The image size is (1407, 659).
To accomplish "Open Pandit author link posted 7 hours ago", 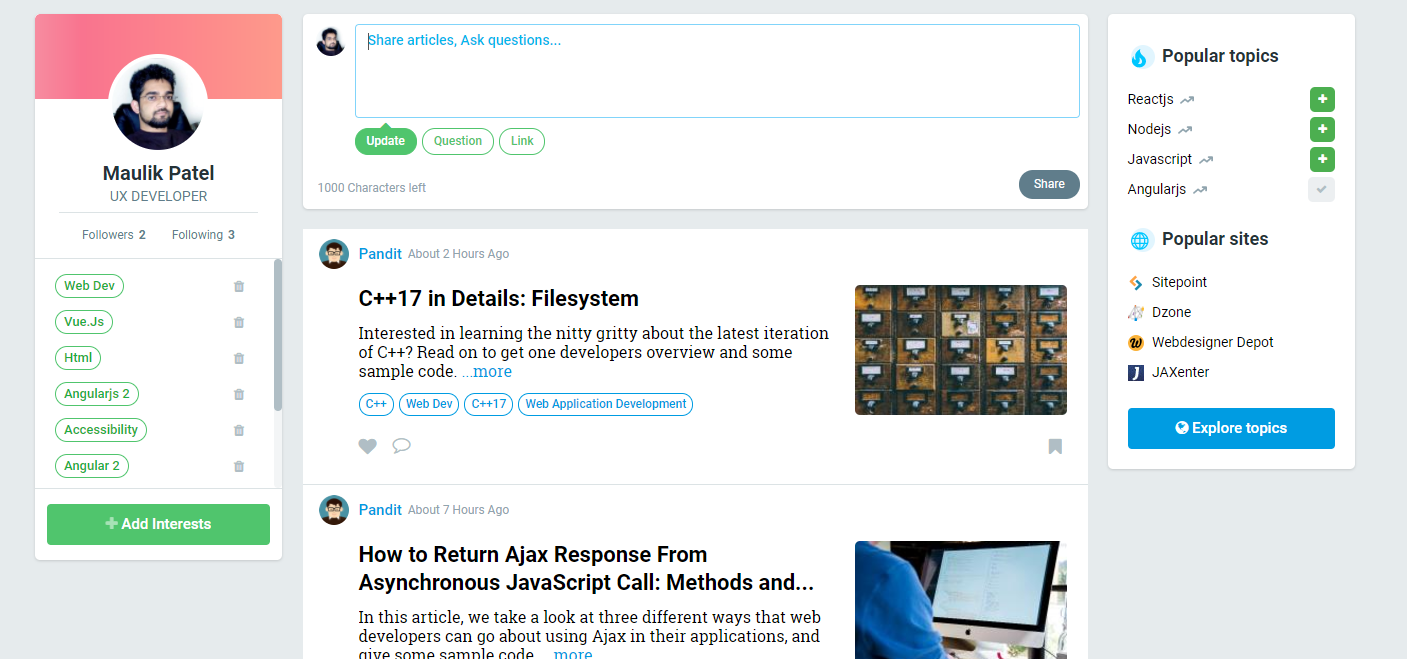I will (380, 510).
